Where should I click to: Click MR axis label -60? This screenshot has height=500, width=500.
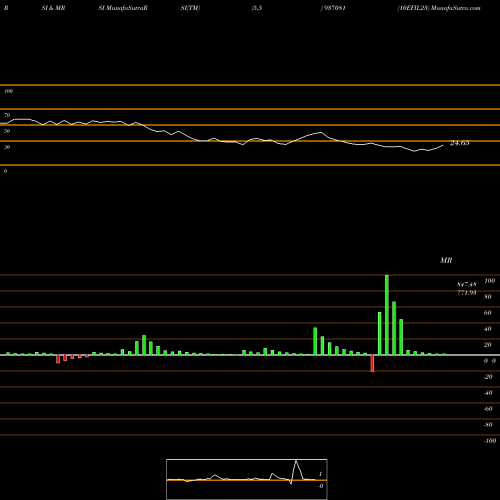(488, 409)
